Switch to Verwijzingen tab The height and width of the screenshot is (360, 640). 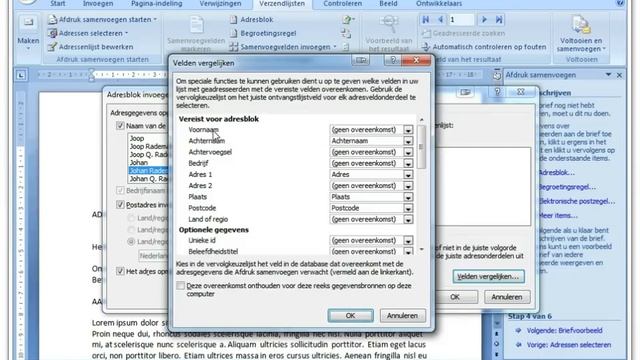(220, 4)
